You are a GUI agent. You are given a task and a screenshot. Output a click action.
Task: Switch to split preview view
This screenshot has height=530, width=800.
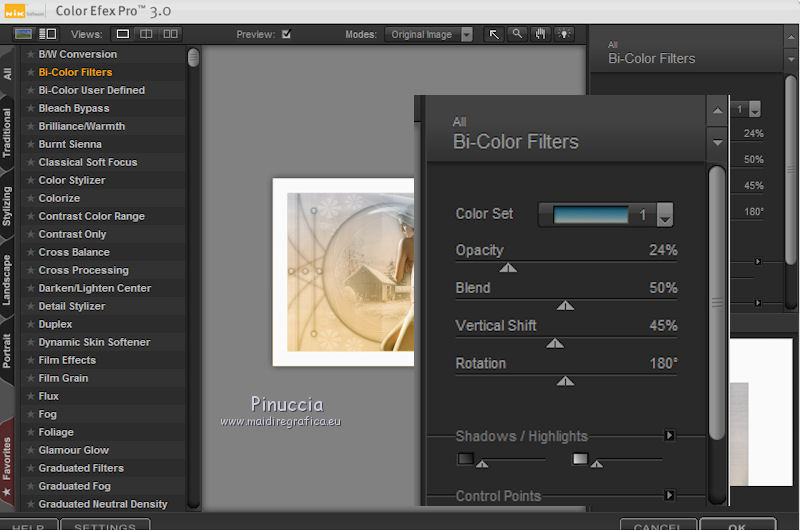(x=147, y=34)
